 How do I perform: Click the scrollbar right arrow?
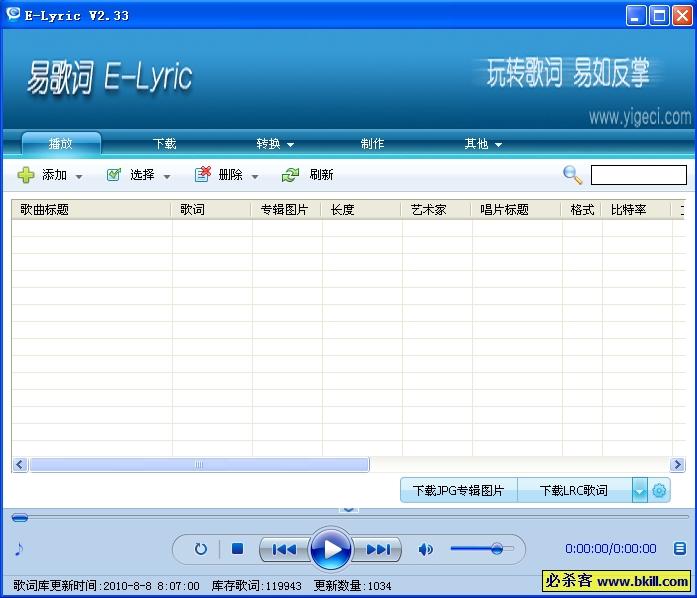click(677, 465)
